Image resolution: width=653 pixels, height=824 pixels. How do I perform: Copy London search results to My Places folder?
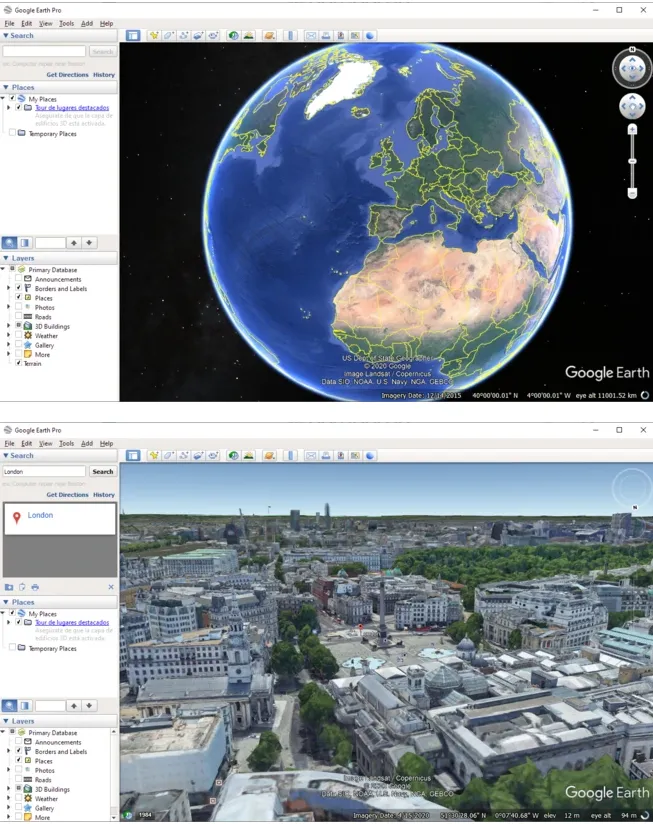click(9, 587)
